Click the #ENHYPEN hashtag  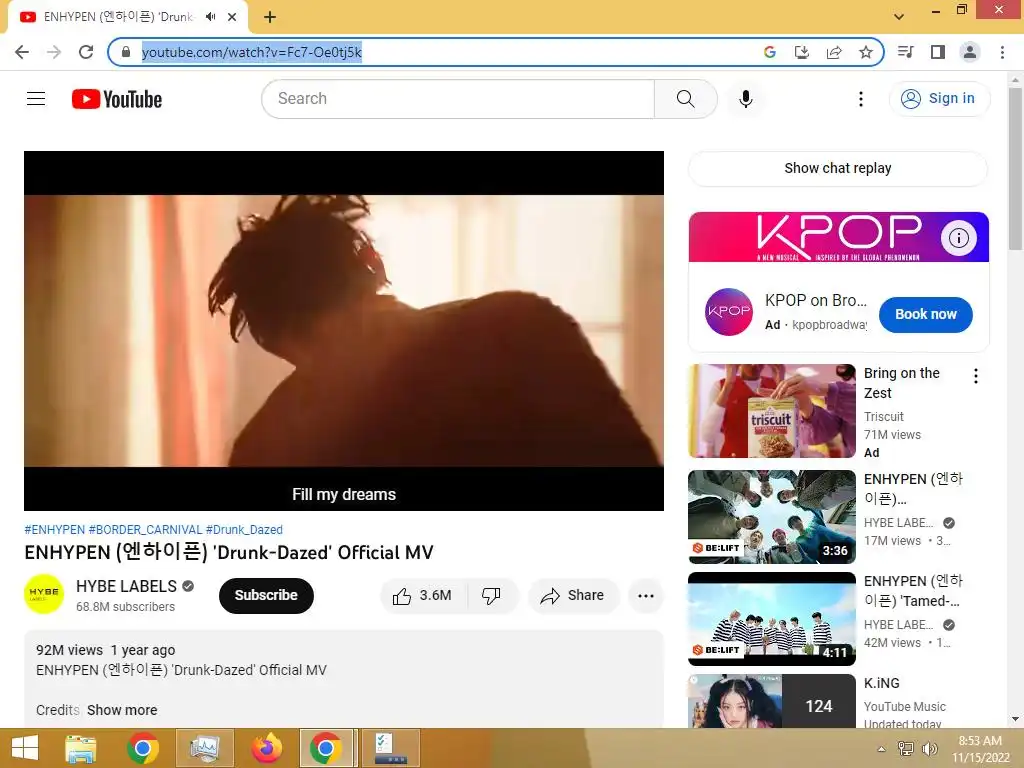point(54,530)
